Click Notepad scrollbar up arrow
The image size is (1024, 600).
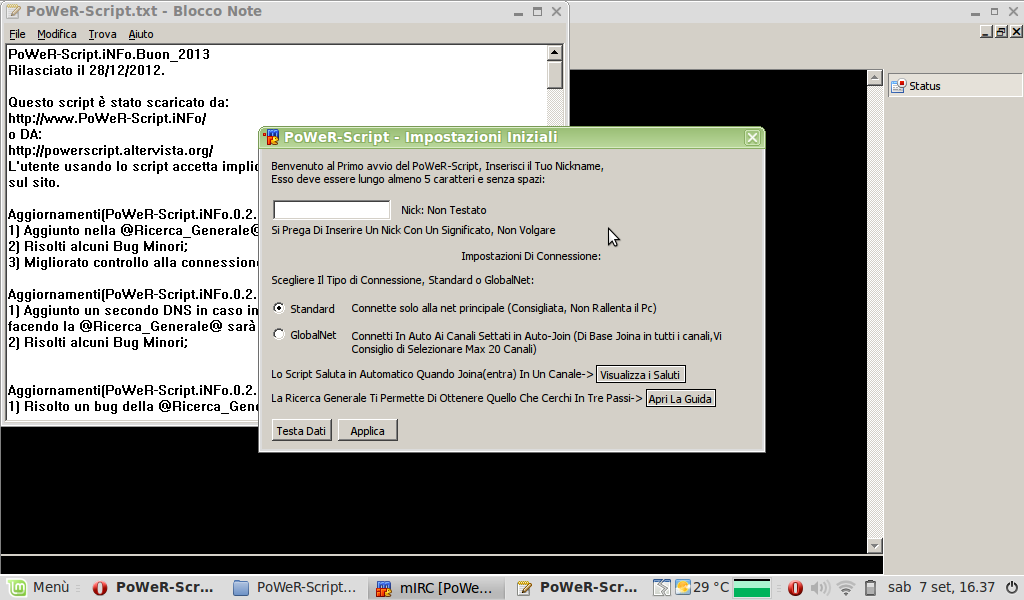(x=554, y=52)
